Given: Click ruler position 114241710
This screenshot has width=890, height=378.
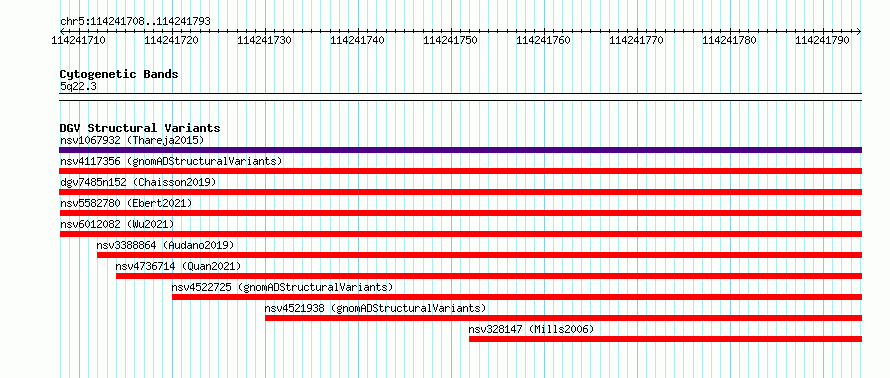Looking at the screenshot, I should click(78, 40).
